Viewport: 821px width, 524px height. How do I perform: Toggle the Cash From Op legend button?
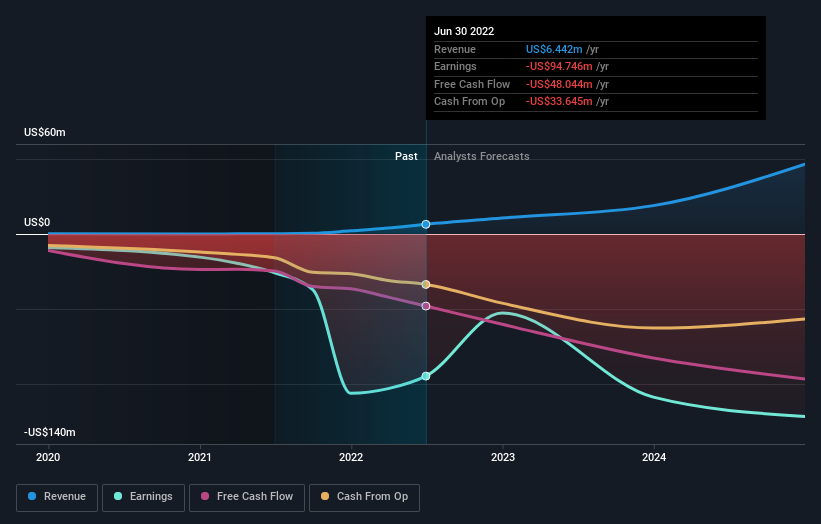pos(364,497)
